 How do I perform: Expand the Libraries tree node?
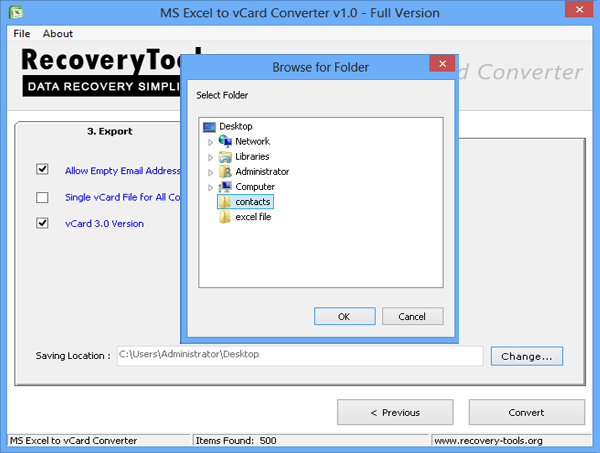coord(210,157)
